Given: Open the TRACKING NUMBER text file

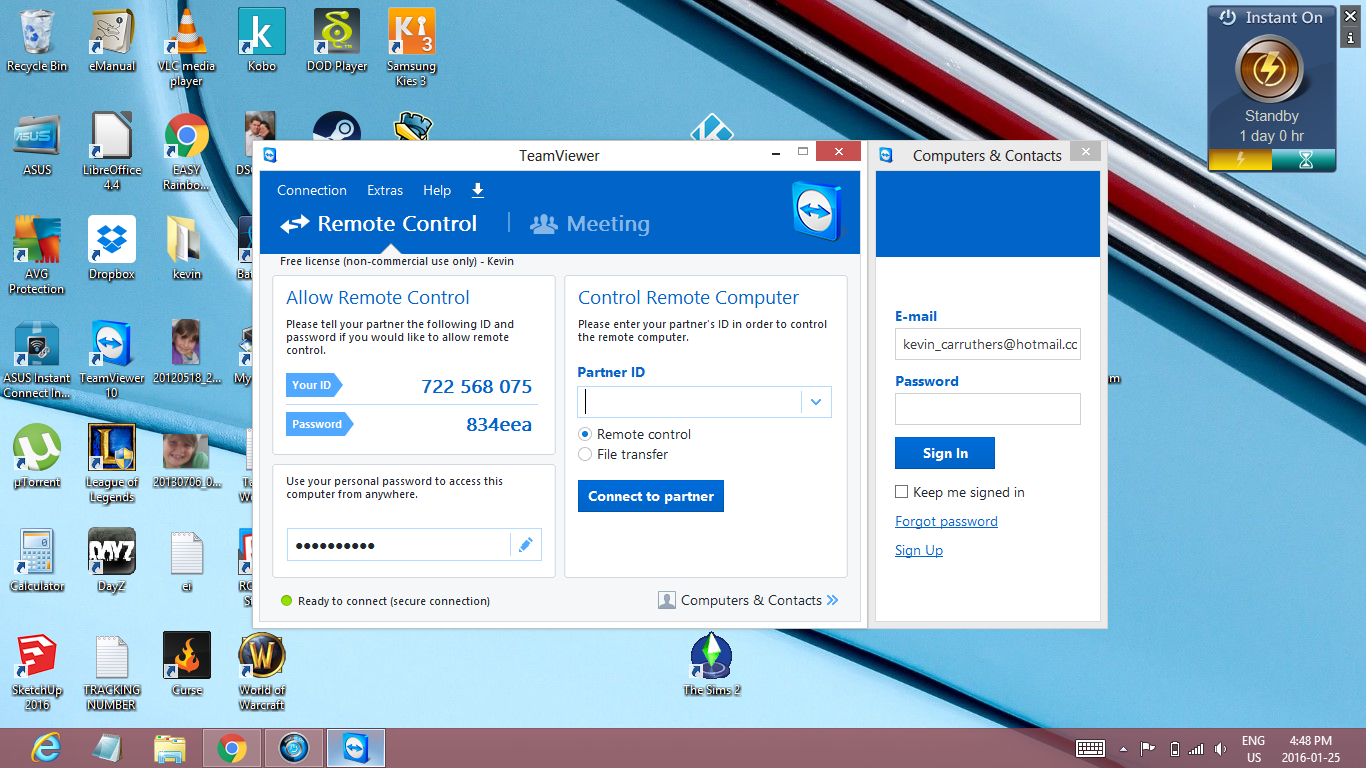Looking at the screenshot, I should (x=112, y=671).
